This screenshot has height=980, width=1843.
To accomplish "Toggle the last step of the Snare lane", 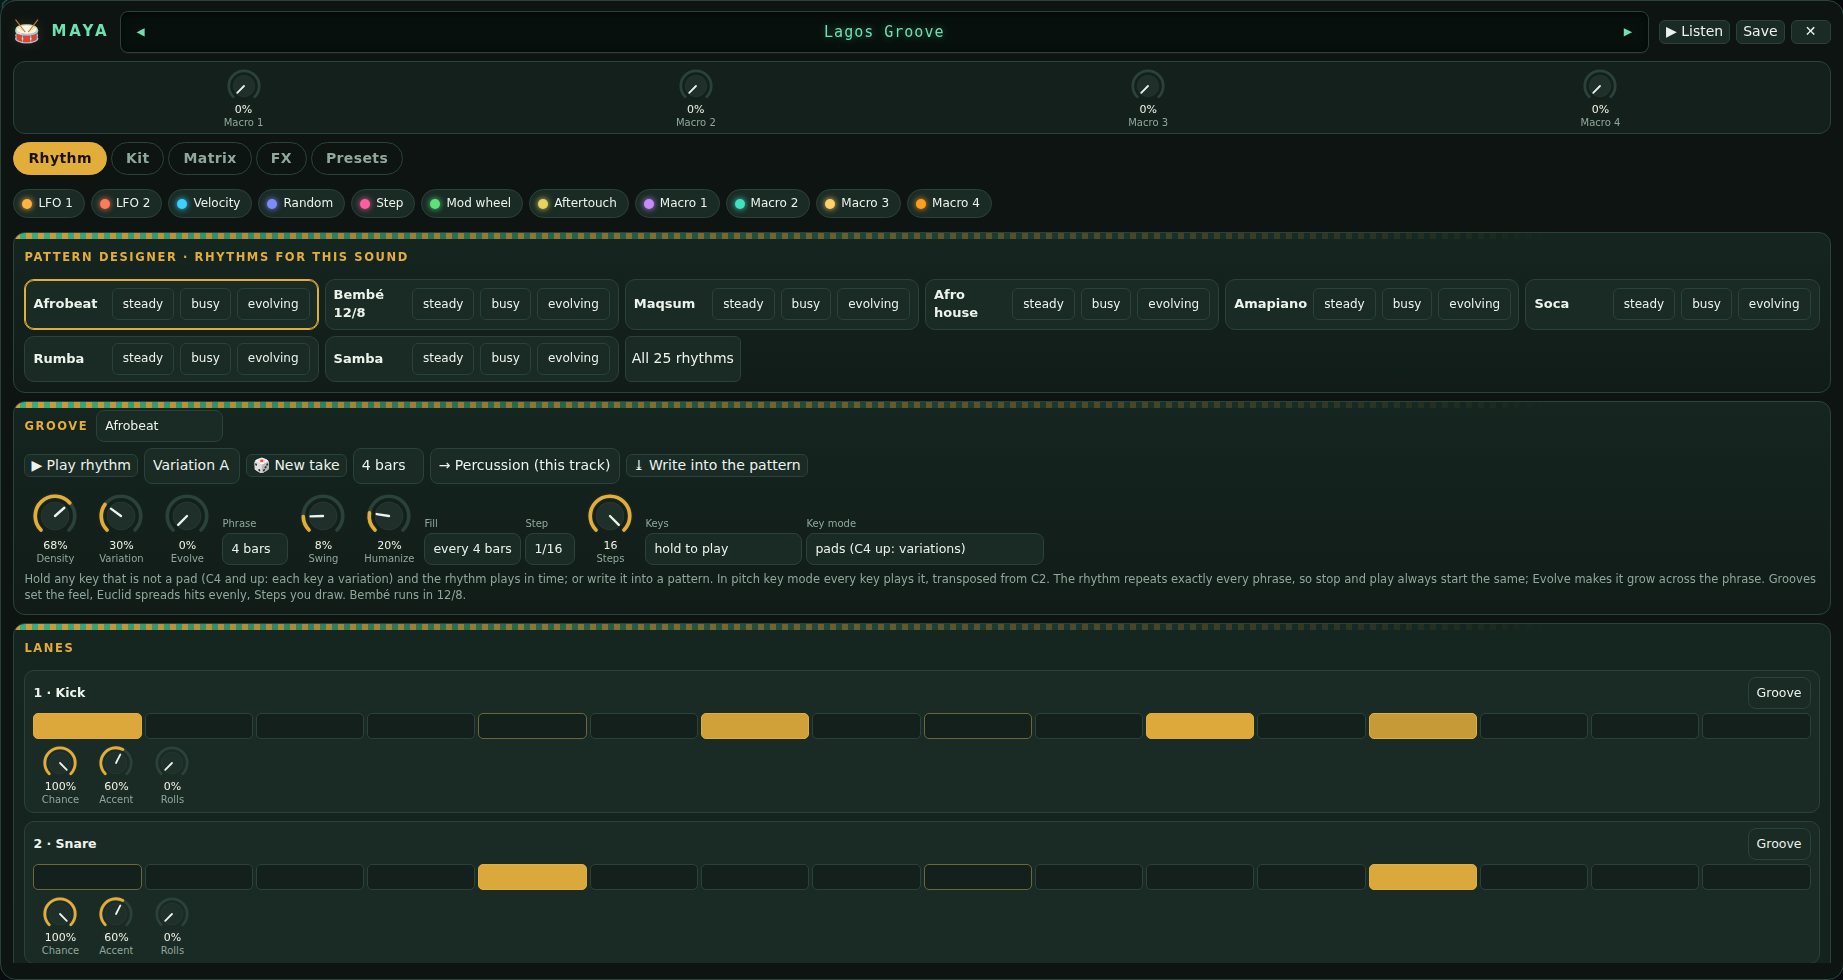I will [x=1756, y=877].
